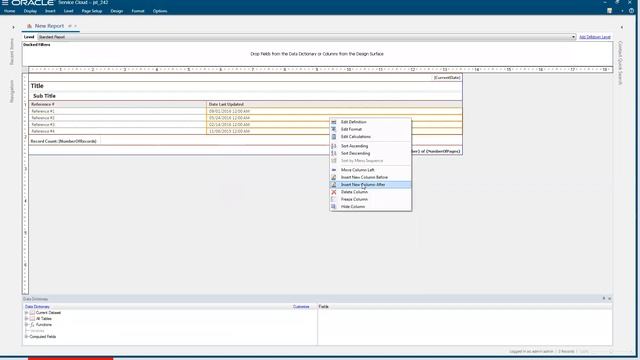Open the Contact Quick Search sidebar
640x360 pixels.
click(620, 63)
